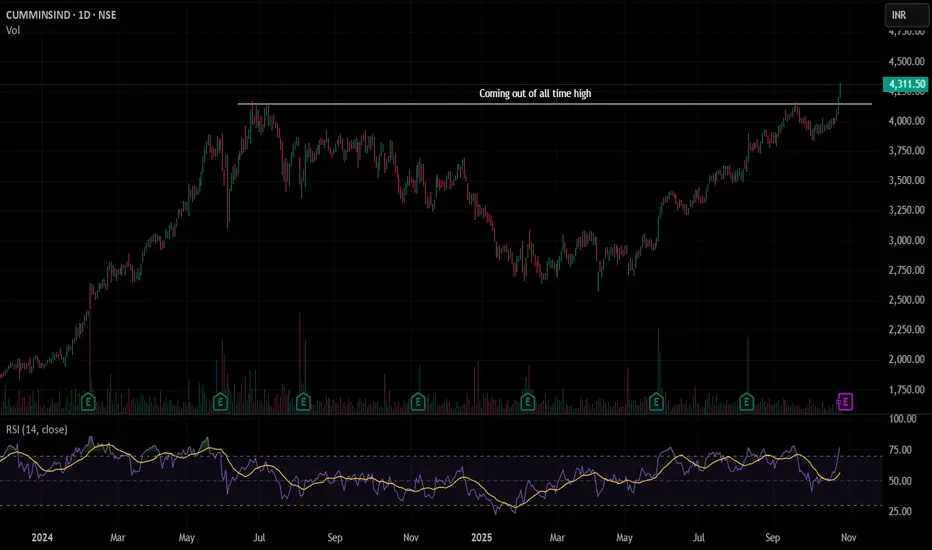932x550 pixels.
Task: Click the 2,500.00 price axis label
Action: (x=906, y=300)
